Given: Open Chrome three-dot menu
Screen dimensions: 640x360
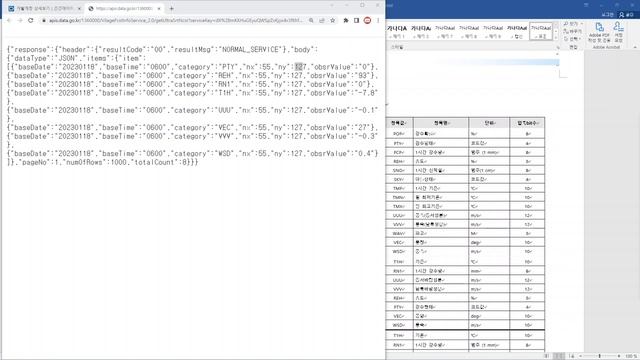Looking at the screenshot, I should [x=378, y=20].
